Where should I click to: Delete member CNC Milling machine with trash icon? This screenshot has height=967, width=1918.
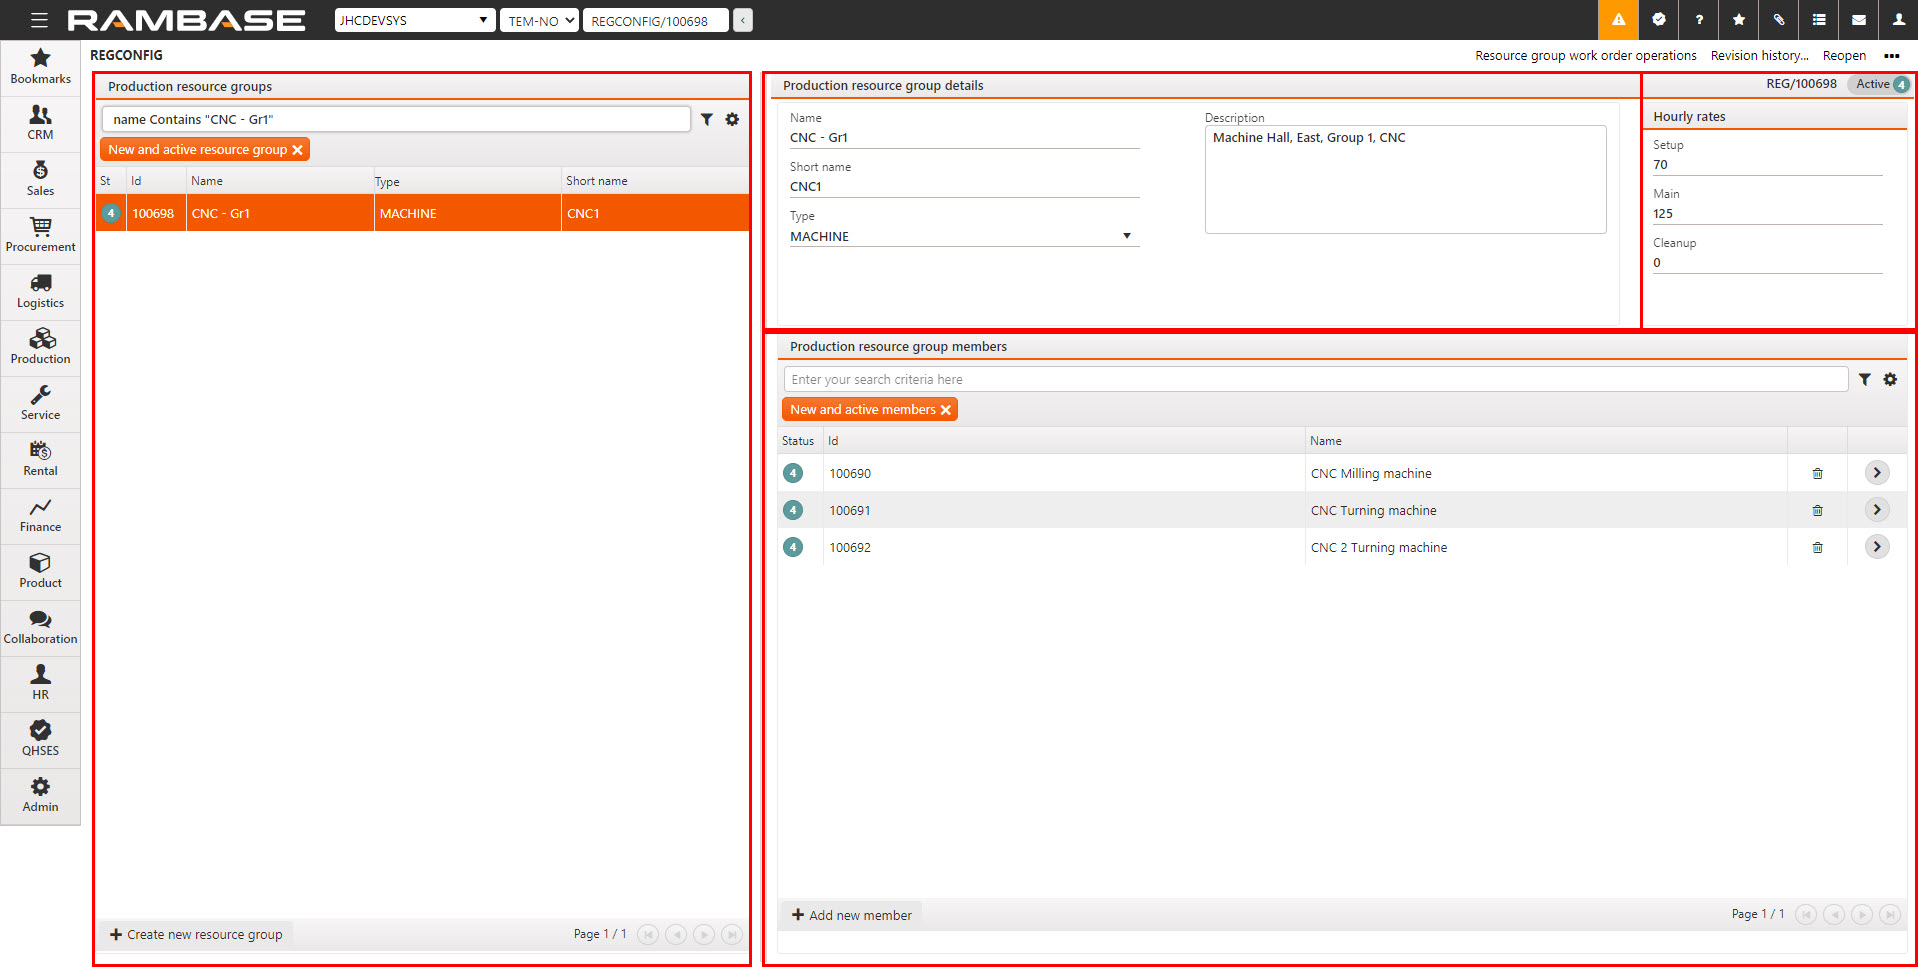(x=1817, y=474)
